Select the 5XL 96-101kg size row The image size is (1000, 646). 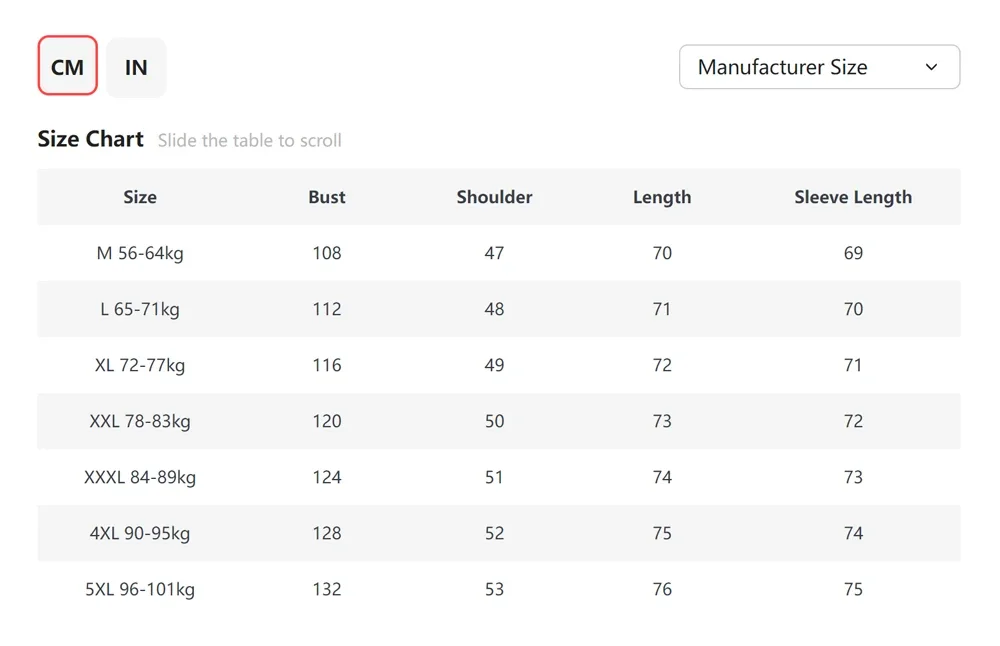(140, 589)
